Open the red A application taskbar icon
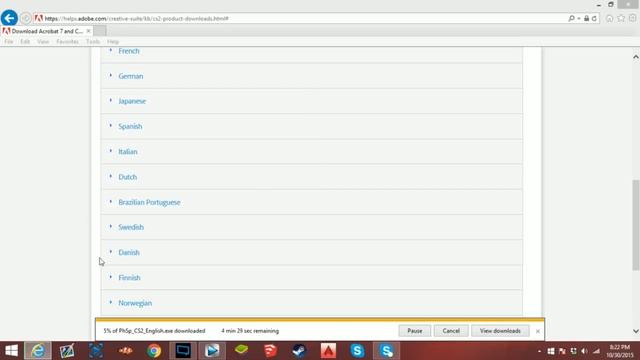This screenshot has width=640, height=360. click(328, 351)
